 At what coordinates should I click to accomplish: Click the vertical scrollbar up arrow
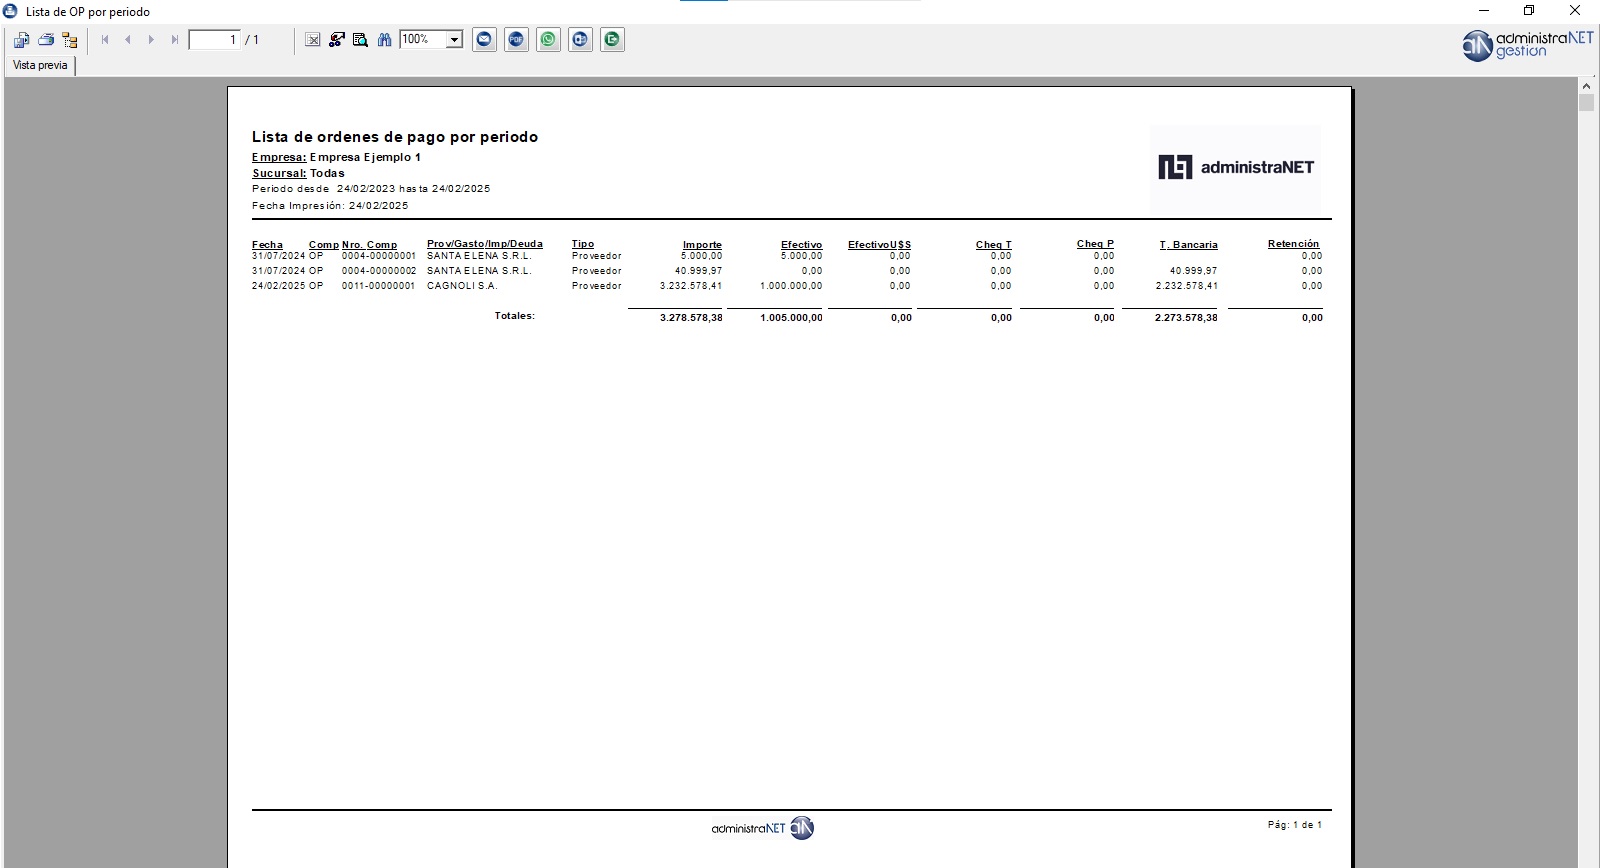point(1586,86)
